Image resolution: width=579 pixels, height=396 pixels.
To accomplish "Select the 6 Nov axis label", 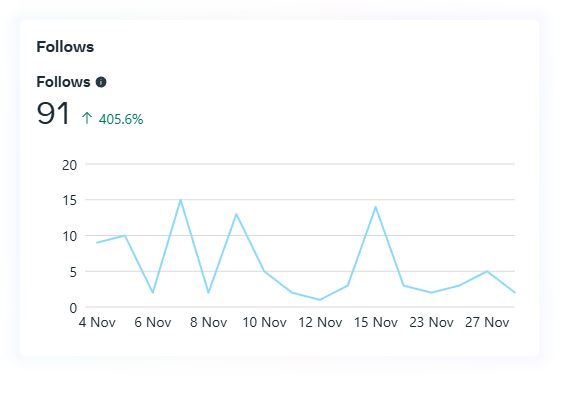I will pyautogui.click(x=153, y=322).
